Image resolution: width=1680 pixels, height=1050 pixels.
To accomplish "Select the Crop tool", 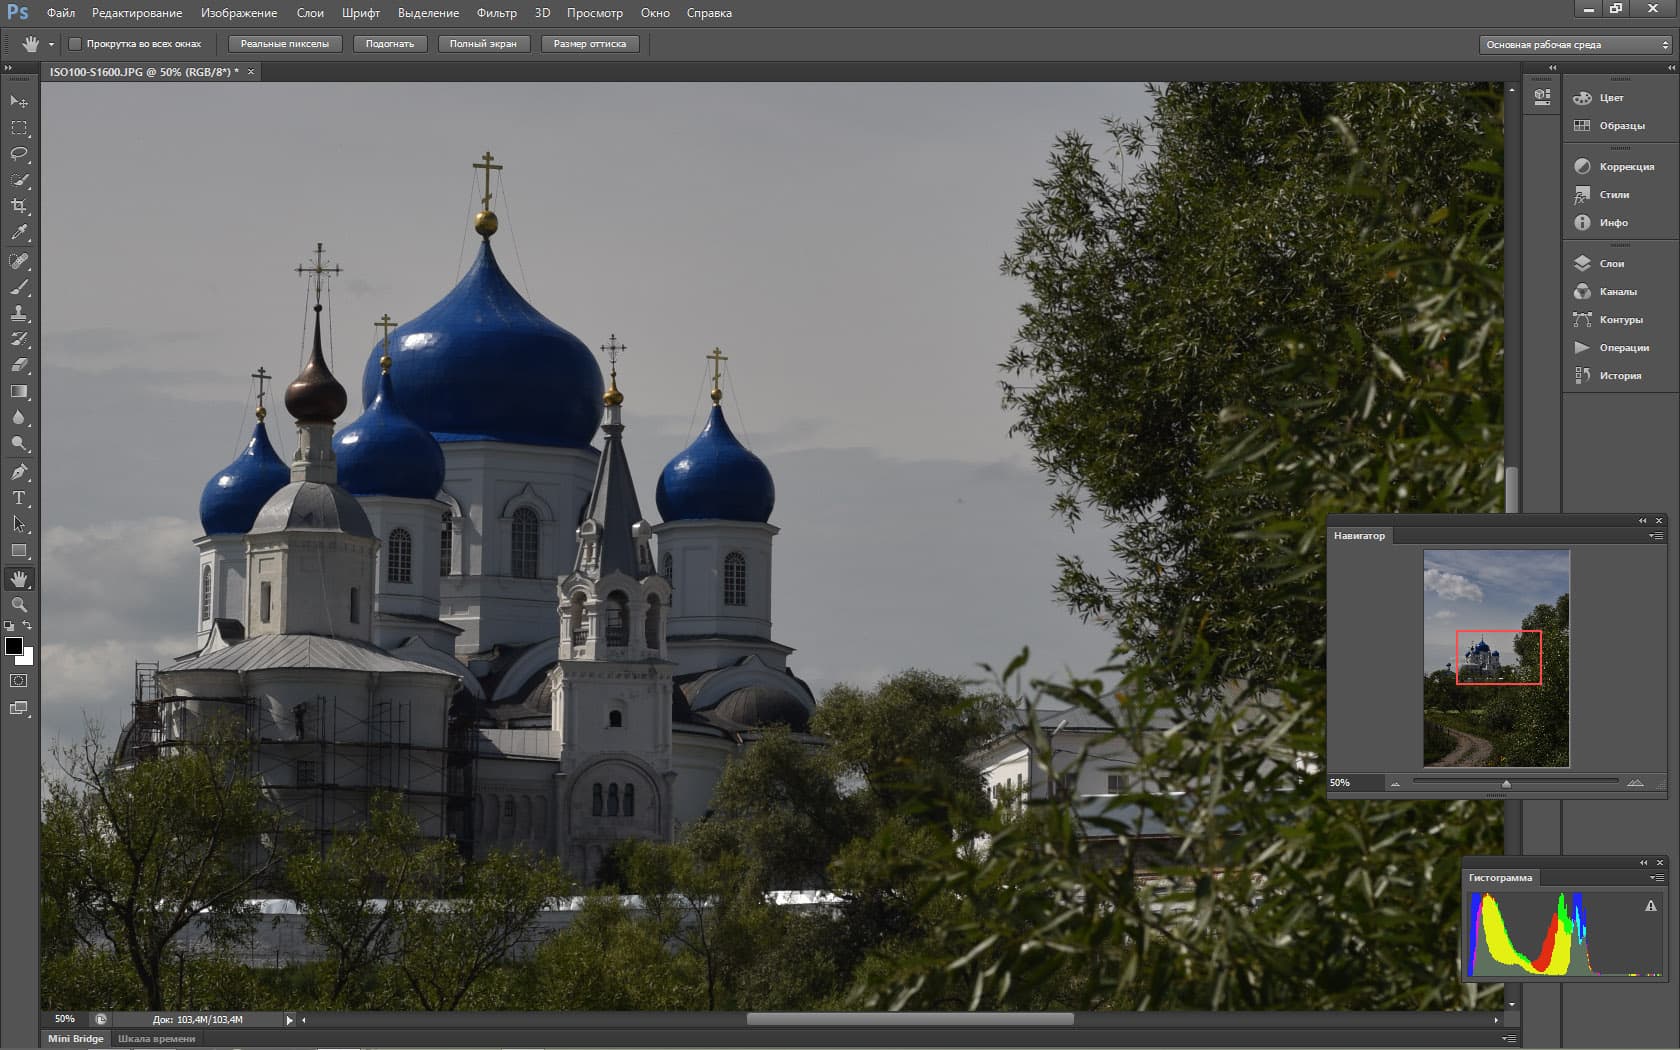I will (19, 206).
